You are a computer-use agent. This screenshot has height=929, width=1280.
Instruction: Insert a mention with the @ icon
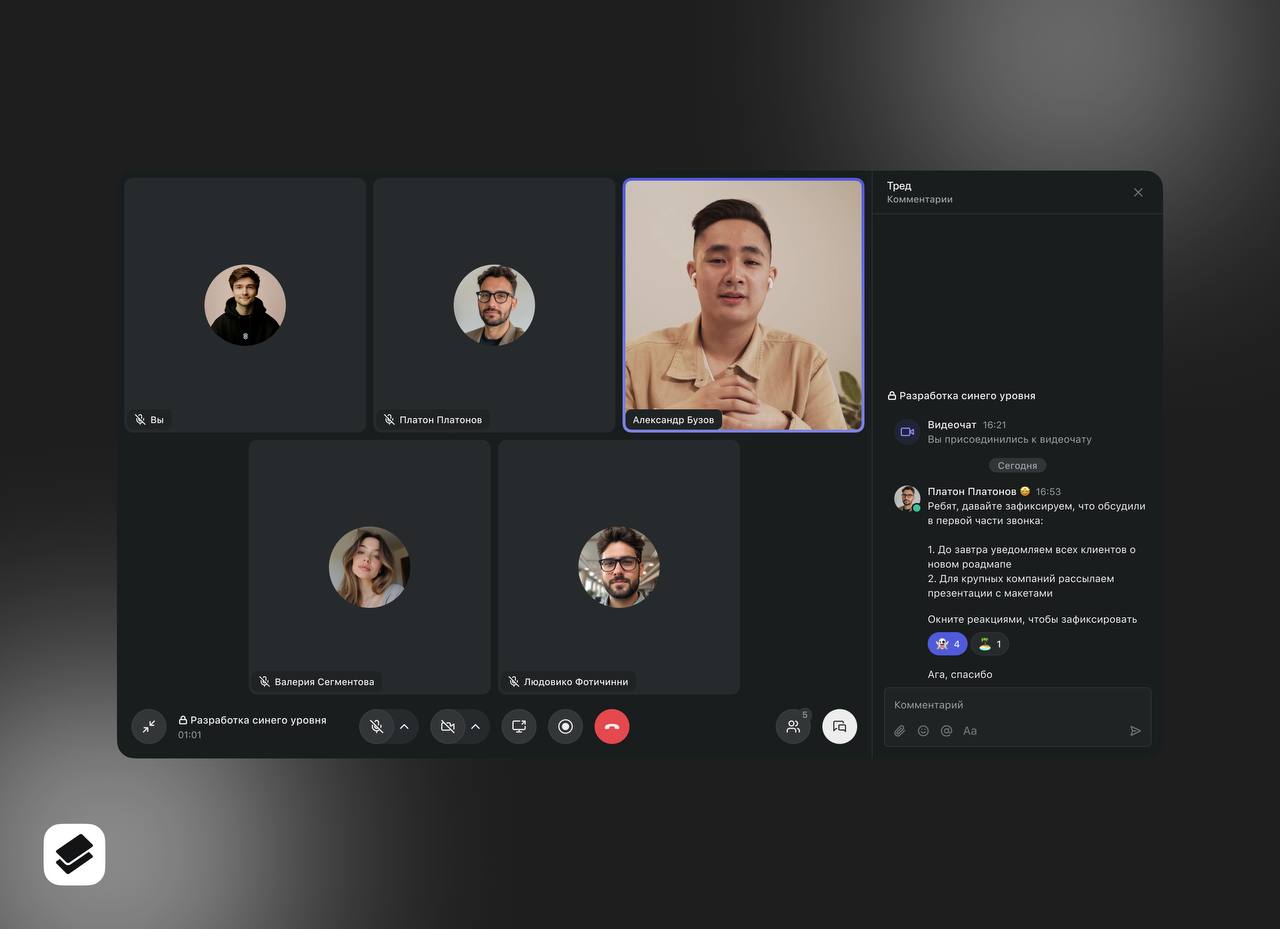946,731
